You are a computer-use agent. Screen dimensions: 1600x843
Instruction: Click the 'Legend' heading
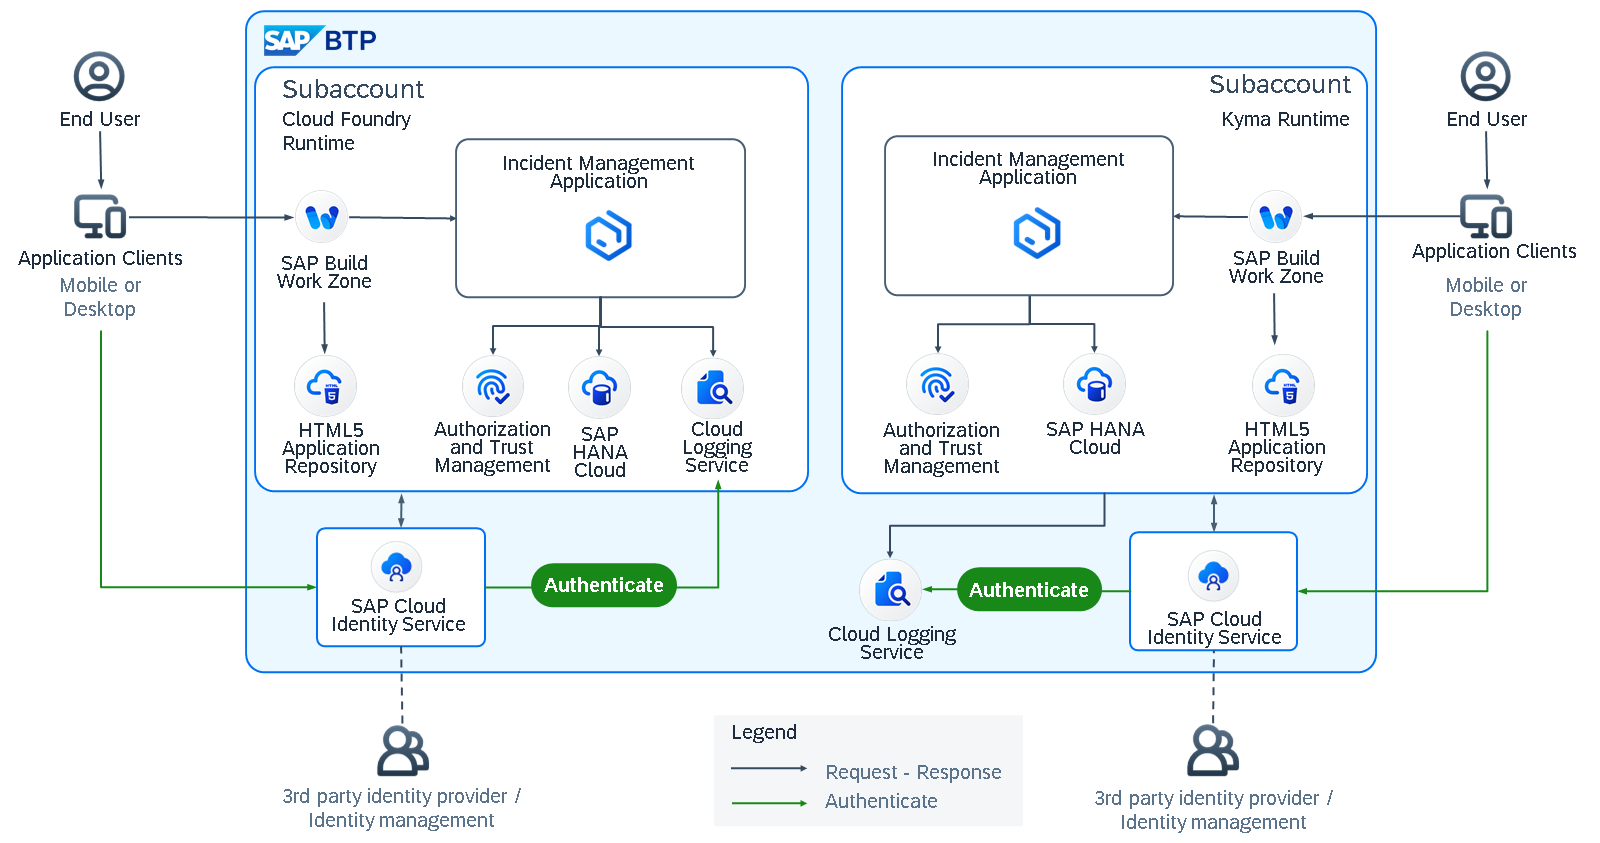(x=764, y=732)
